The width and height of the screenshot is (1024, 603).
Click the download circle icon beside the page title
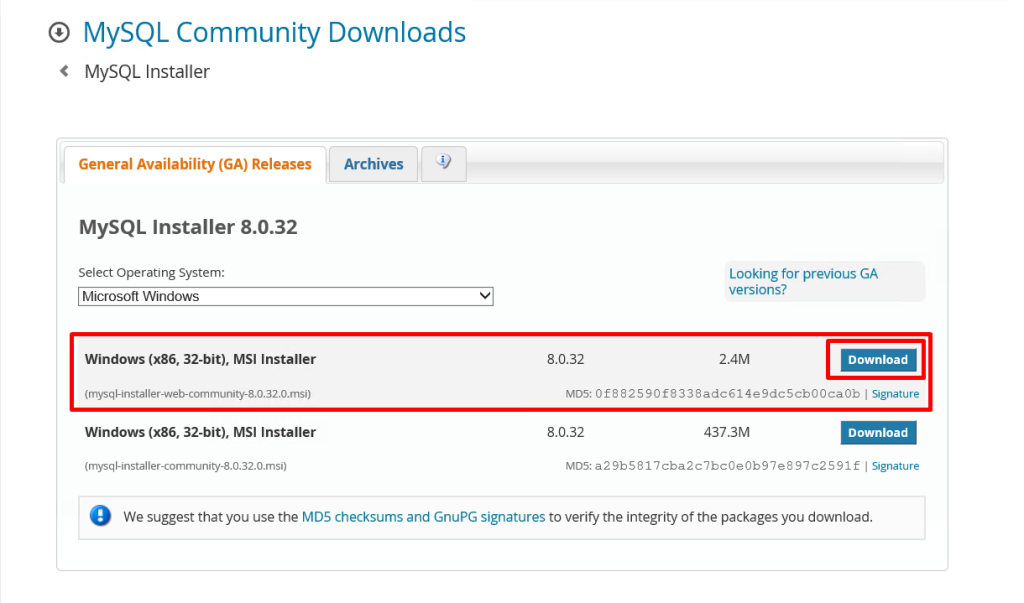[59, 32]
